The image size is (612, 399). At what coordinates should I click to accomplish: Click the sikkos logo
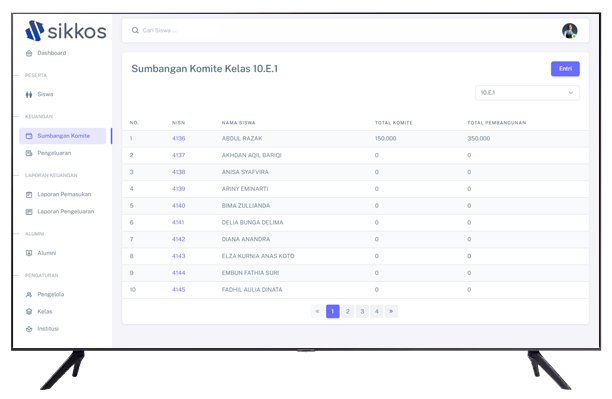pos(66,31)
